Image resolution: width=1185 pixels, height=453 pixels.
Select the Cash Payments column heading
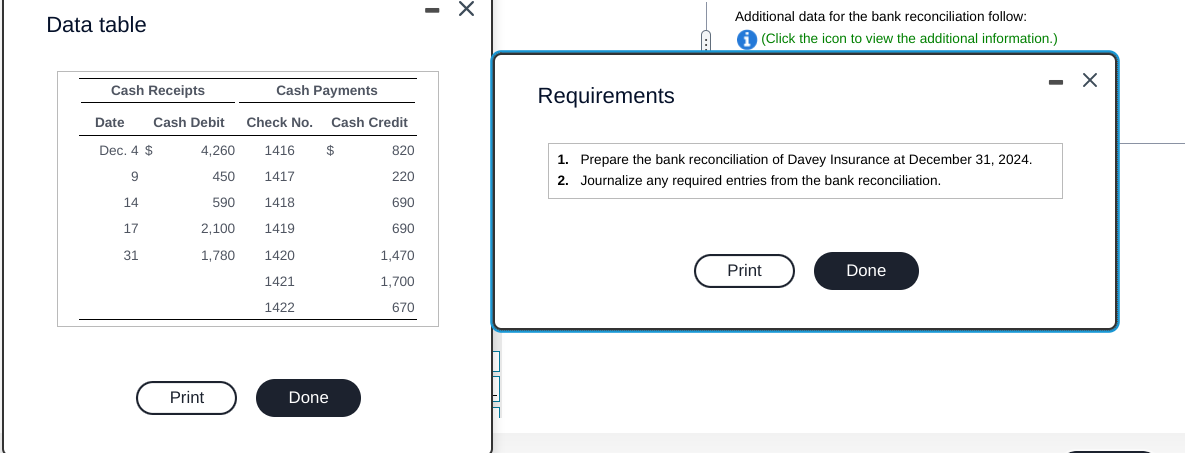click(x=326, y=91)
